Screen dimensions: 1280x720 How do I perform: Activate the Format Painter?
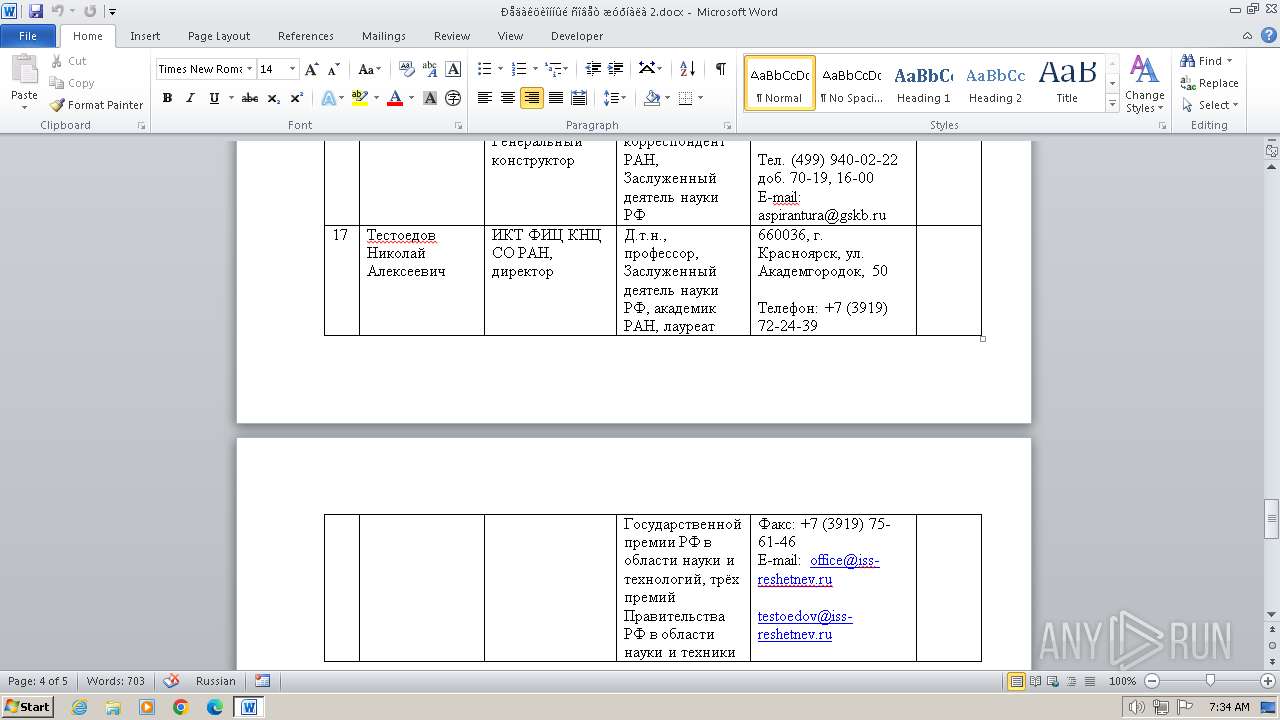97,105
